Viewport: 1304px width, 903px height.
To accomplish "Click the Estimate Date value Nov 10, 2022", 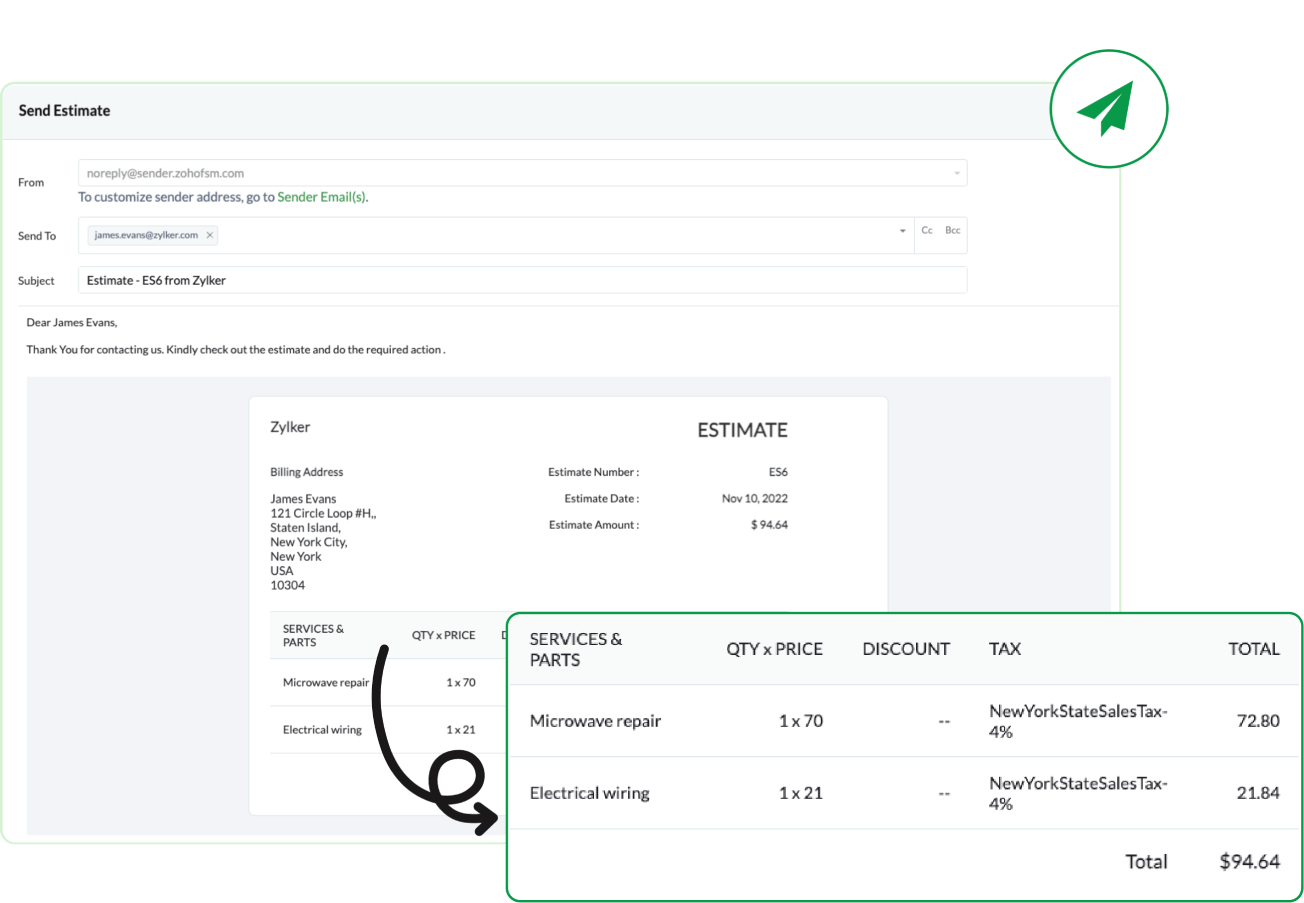I will (754, 498).
